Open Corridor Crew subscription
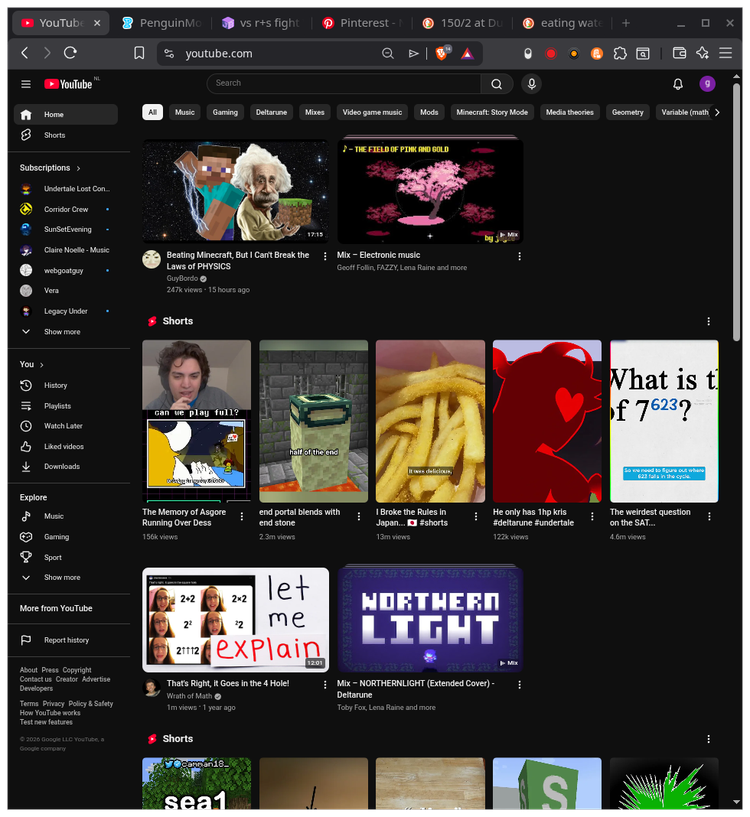Image resolution: width=750 pixels, height=817 pixels. point(66,209)
